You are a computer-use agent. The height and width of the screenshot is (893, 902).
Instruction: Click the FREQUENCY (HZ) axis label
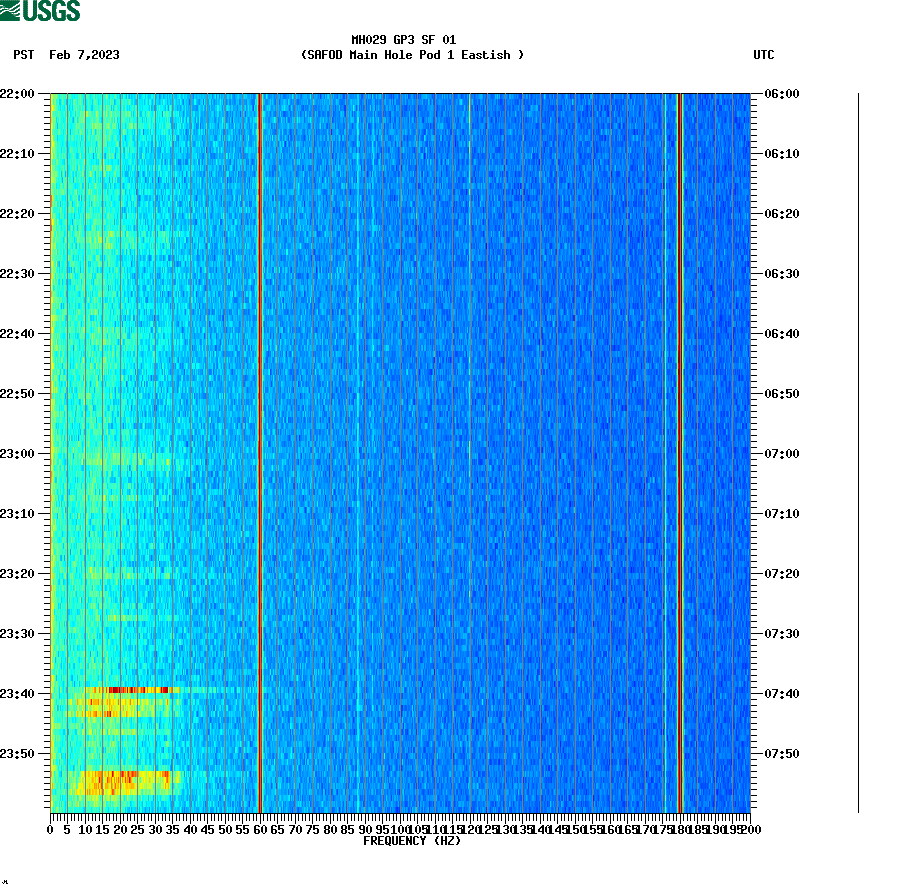(x=410, y=840)
